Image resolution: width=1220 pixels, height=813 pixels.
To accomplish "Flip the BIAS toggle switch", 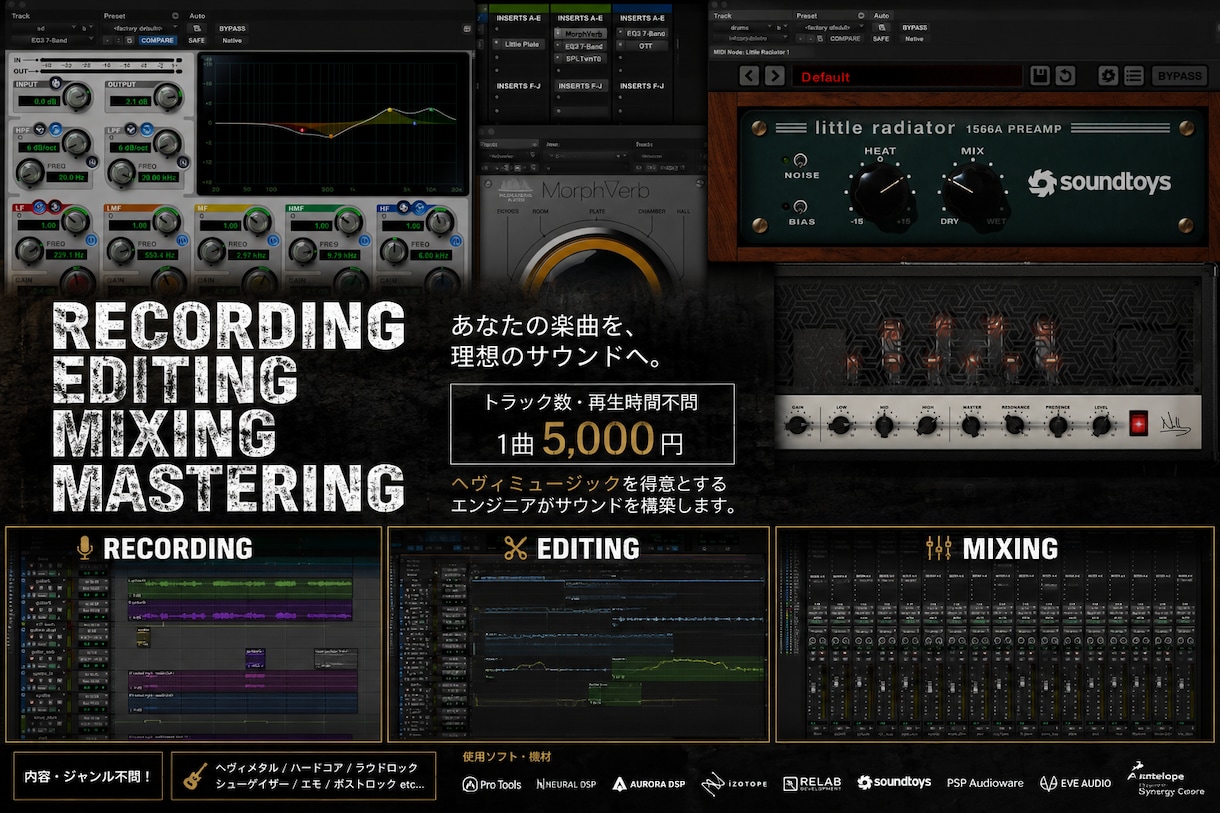I will tap(800, 207).
